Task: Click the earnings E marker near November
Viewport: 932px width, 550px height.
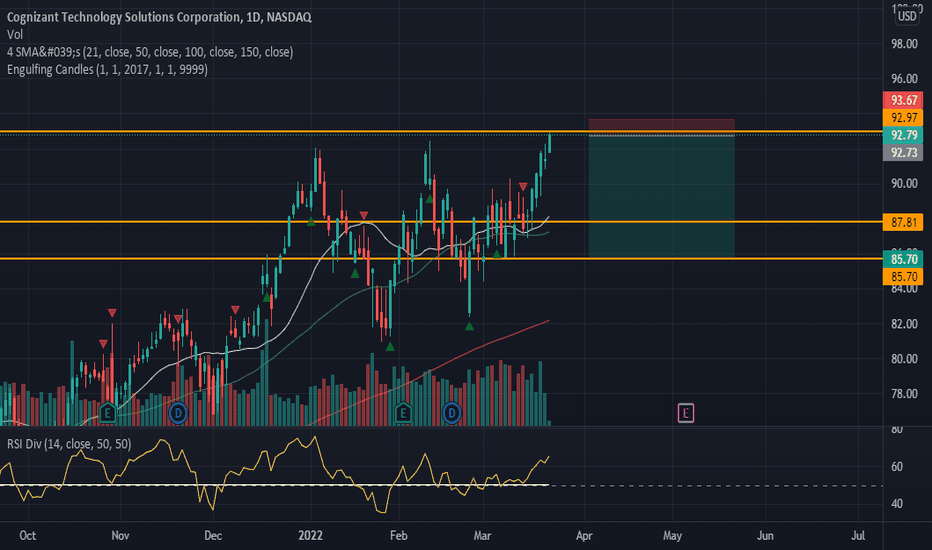Action: pyautogui.click(x=108, y=412)
